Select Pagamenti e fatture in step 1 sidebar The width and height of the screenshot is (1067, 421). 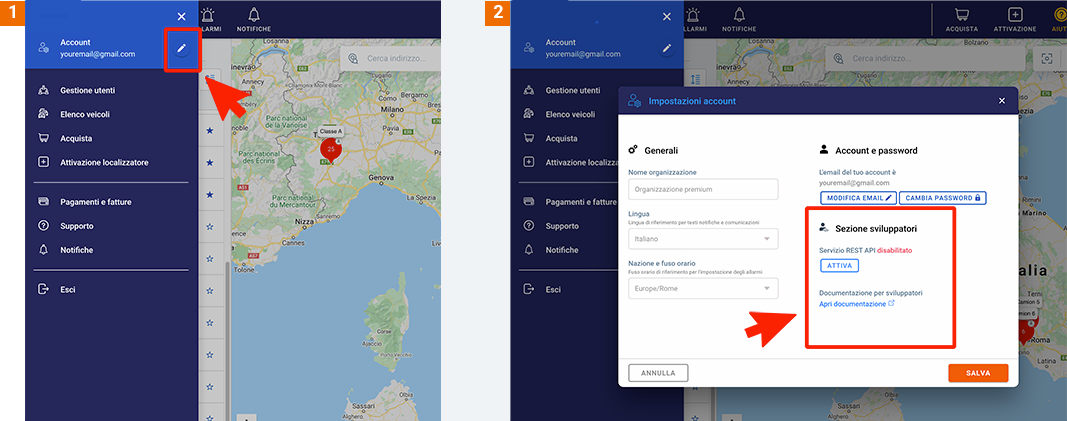click(95, 202)
